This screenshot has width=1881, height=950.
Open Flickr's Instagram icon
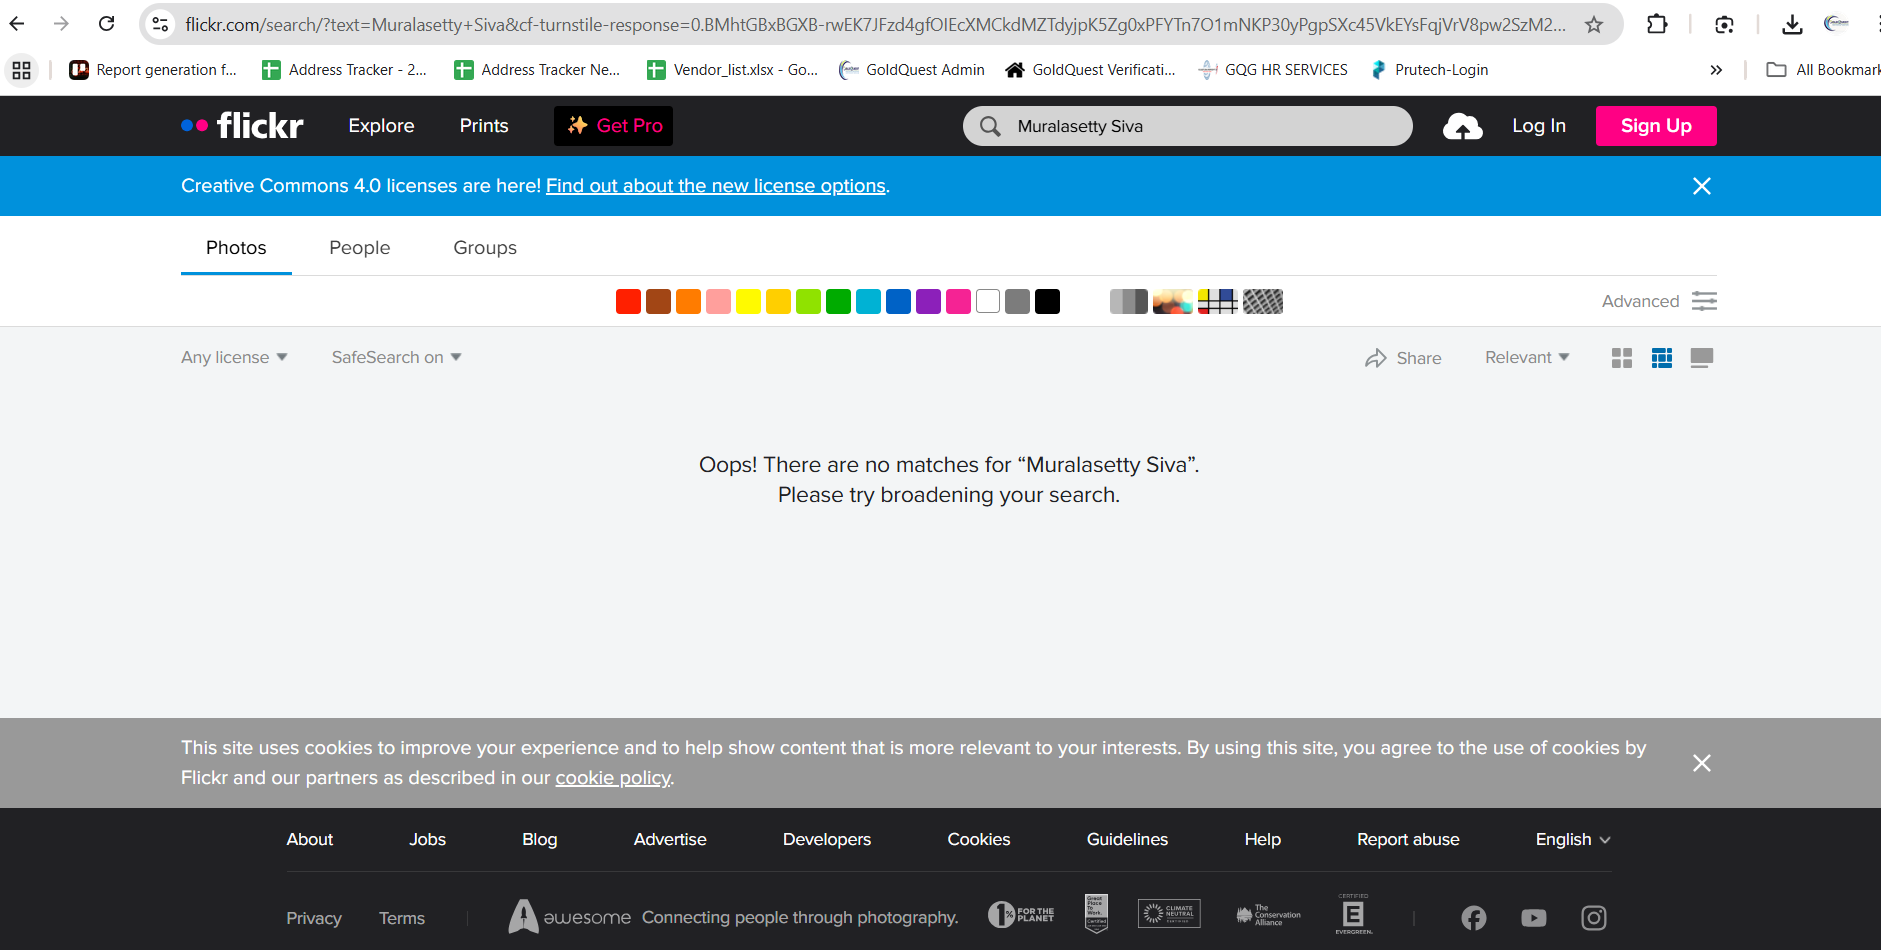coord(1594,918)
